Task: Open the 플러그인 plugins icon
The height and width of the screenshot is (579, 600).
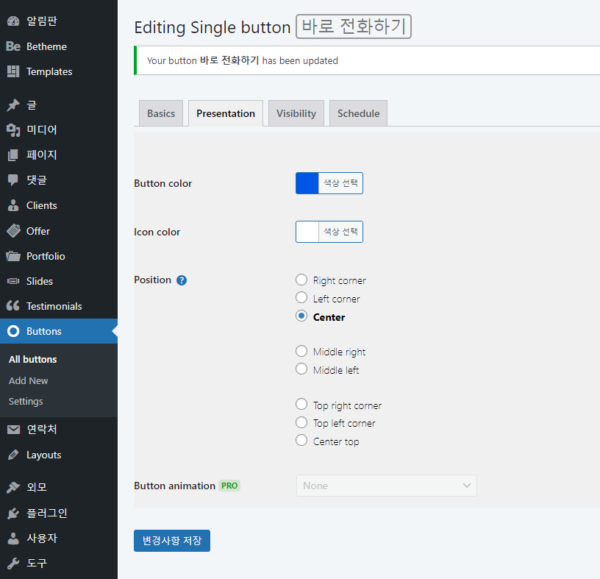Action: 13,513
